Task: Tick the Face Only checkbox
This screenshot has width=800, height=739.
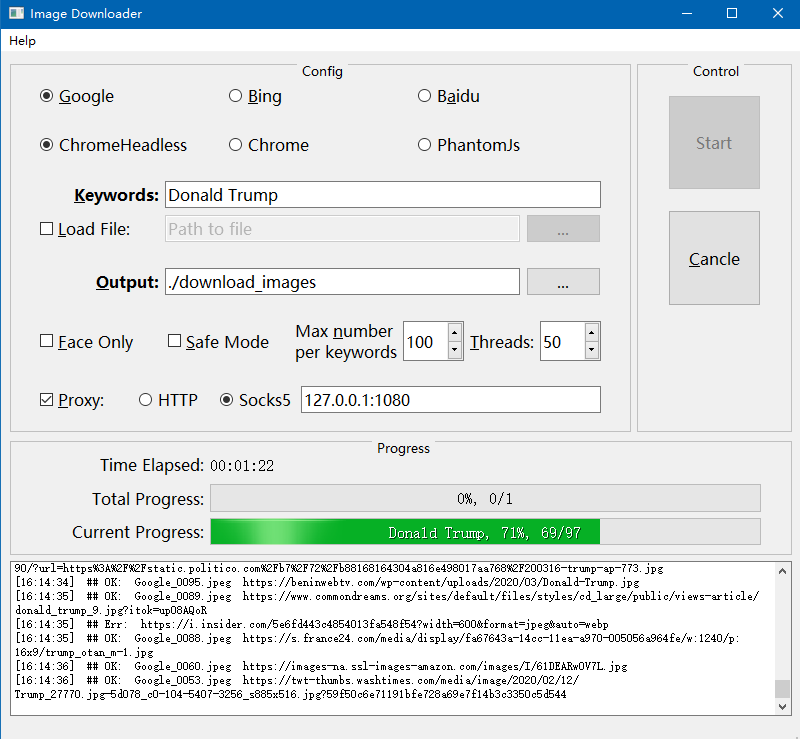Action: pyautogui.click(x=87, y=341)
